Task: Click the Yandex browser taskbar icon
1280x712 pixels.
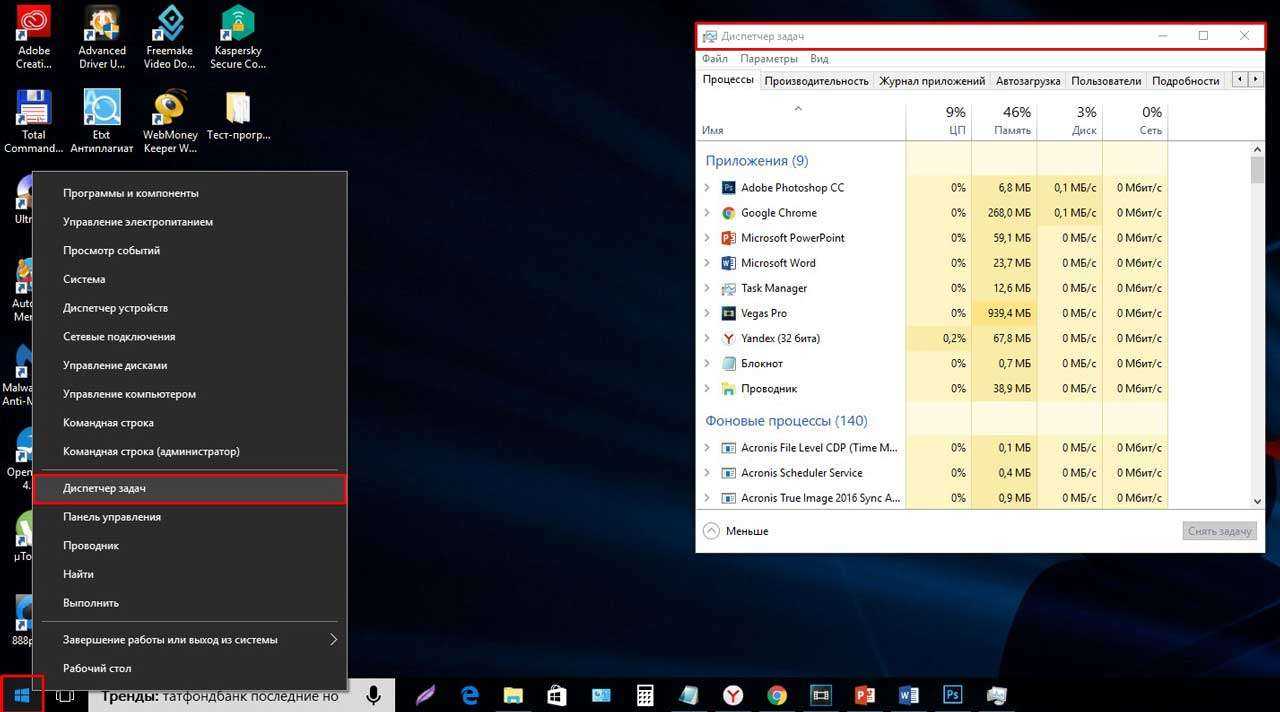Action: (733, 695)
